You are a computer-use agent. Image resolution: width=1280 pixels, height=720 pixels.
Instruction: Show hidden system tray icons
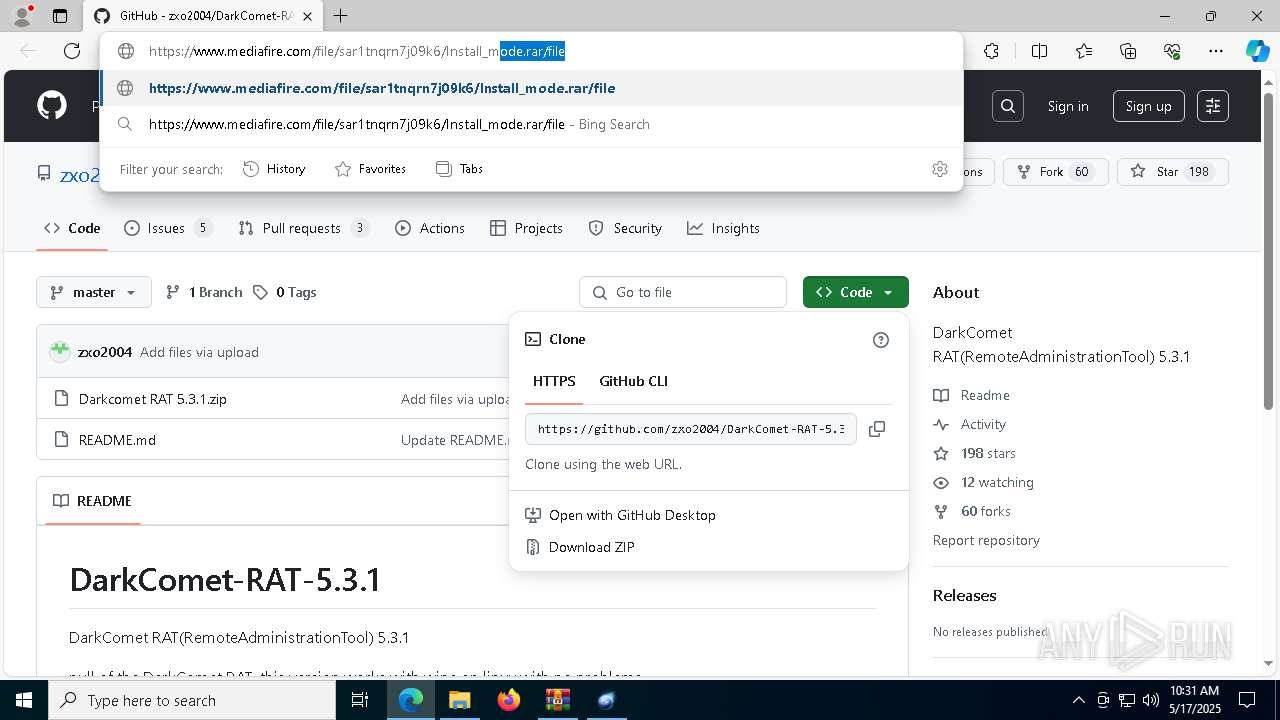point(1078,700)
